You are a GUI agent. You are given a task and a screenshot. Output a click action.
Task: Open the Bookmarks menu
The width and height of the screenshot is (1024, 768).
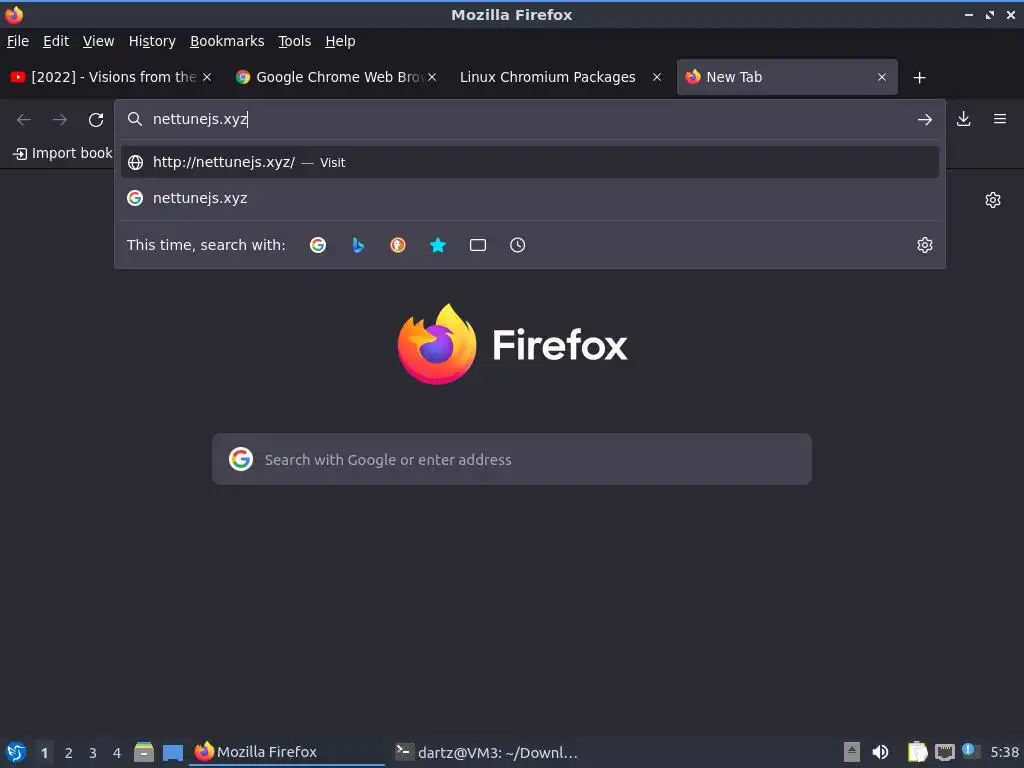(x=227, y=41)
